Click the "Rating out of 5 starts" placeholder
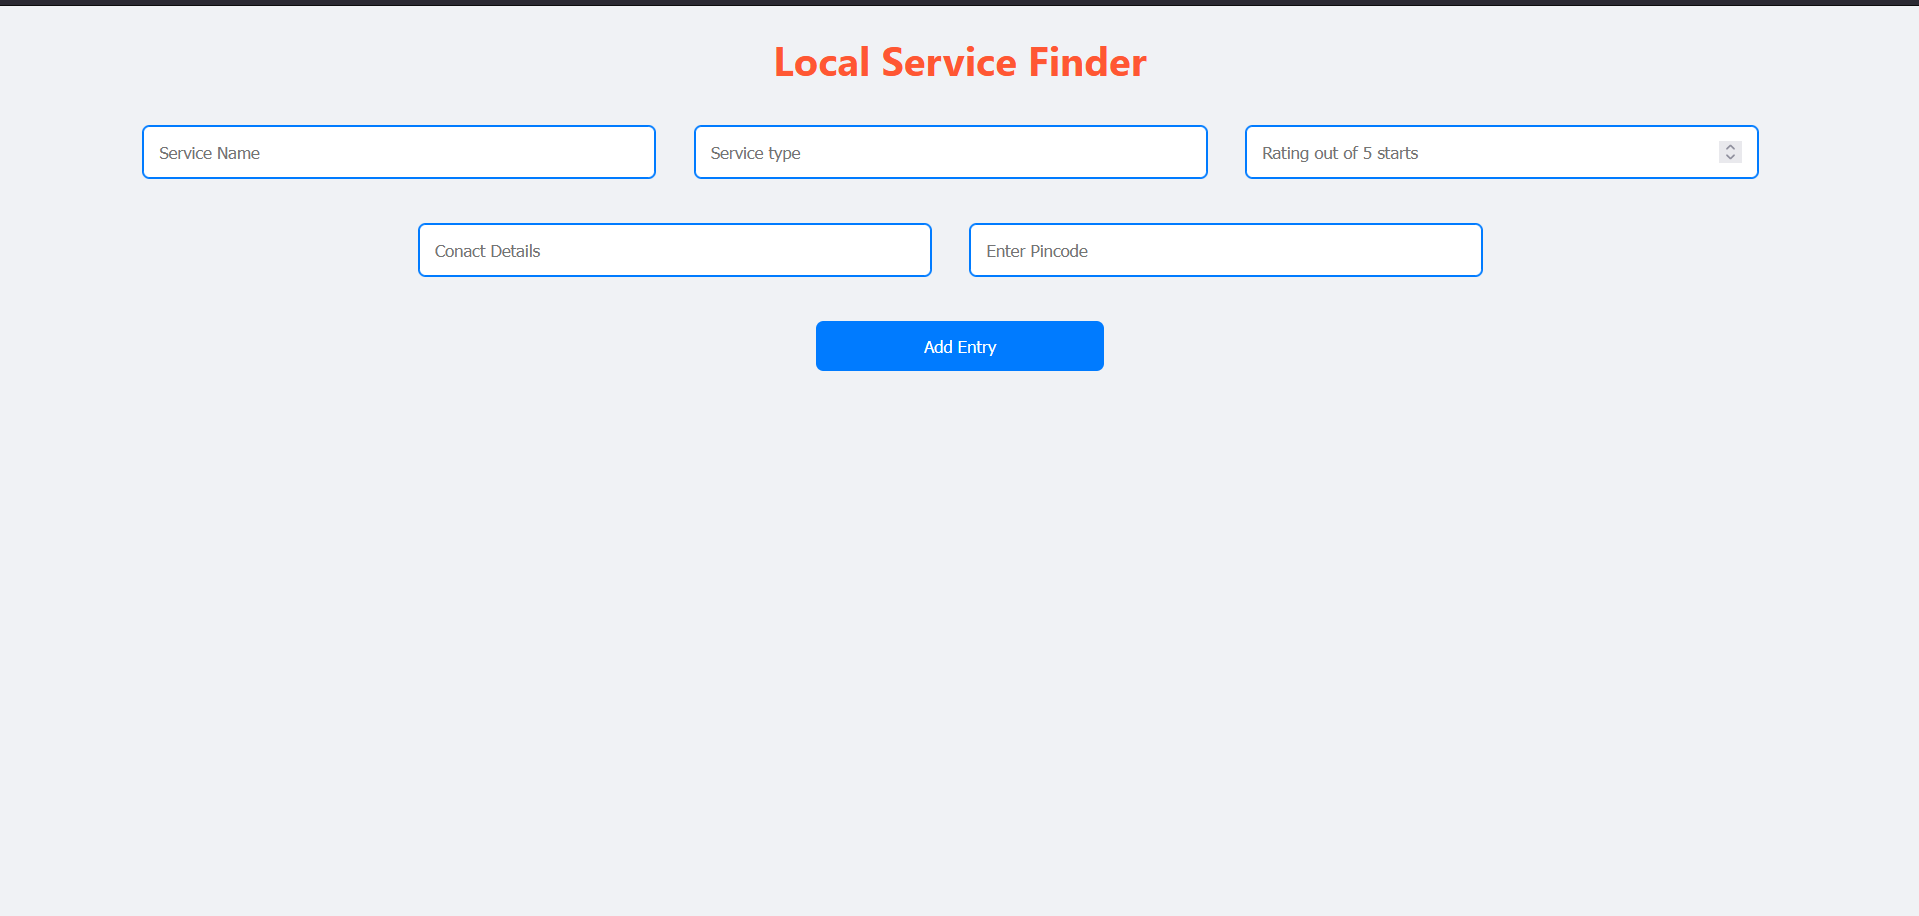Viewport: 1919px width, 916px height. [x=1339, y=153]
